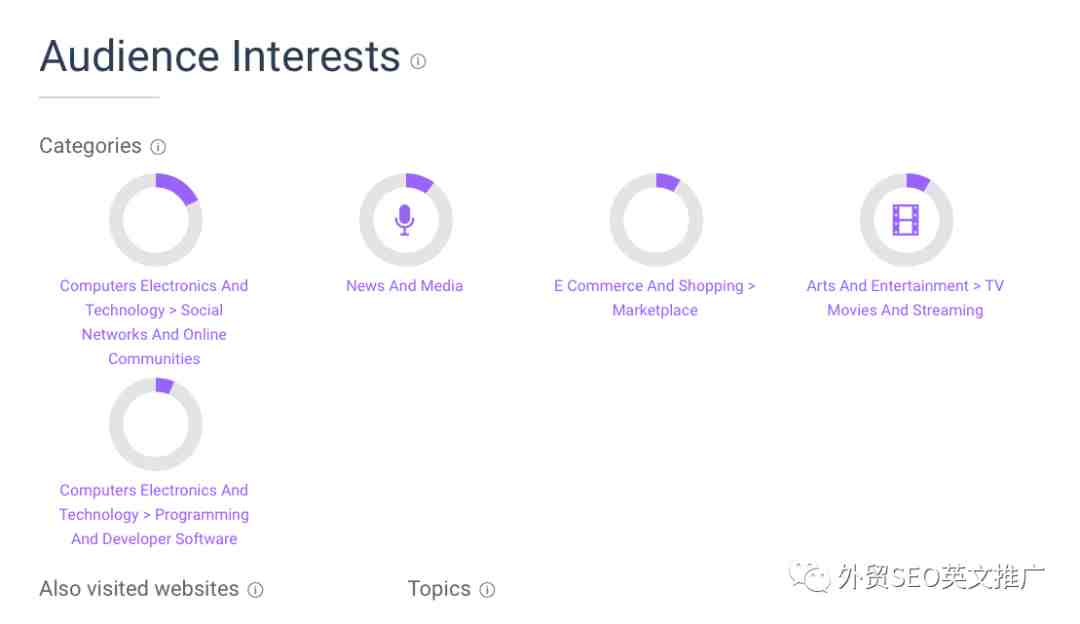Open TV Movies And Streaming category link

pos(905,298)
